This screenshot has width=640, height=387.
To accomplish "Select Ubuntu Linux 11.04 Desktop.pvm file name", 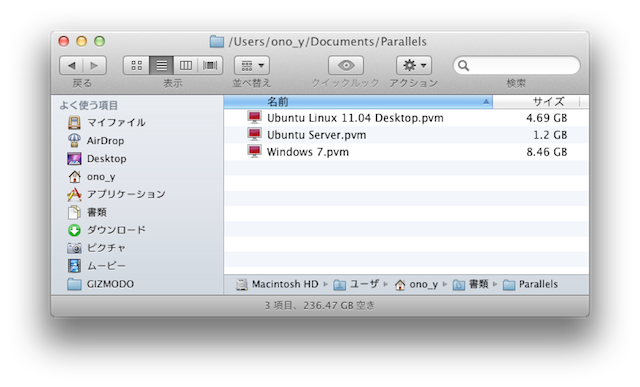I will 355,118.
